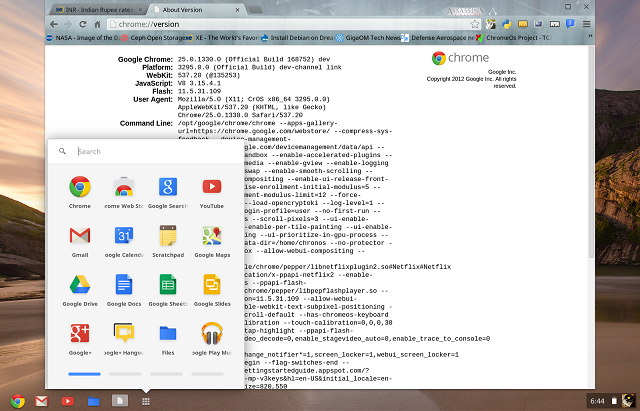
Task: Switch to INR Indian Rupee rates tab
Action: click(x=94, y=8)
